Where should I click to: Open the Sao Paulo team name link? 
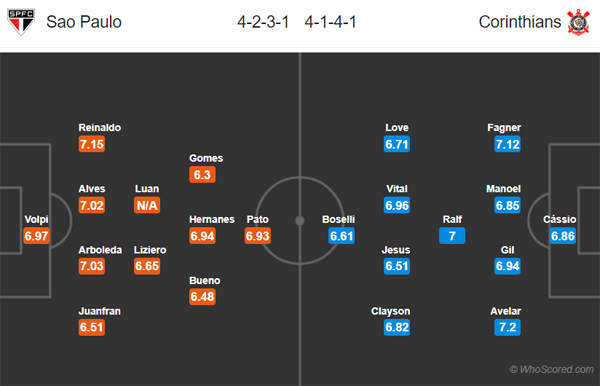[x=84, y=22]
